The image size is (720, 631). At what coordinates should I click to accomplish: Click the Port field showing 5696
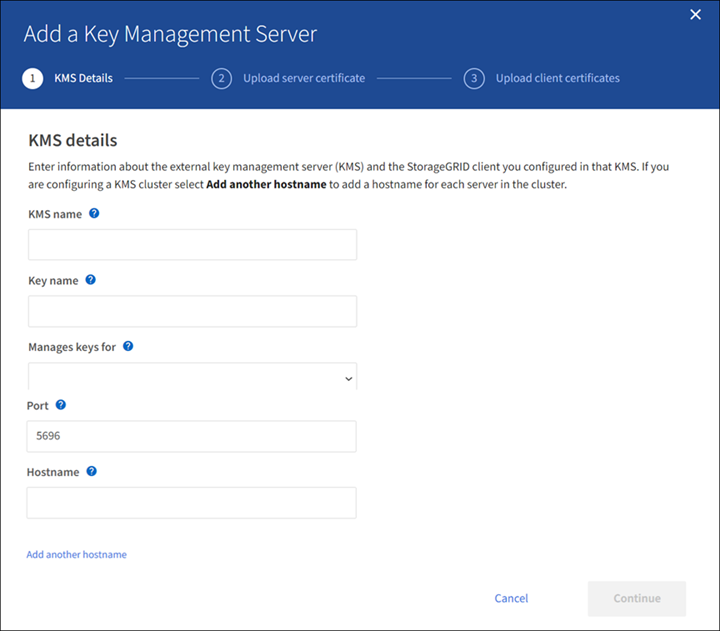pos(192,436)
